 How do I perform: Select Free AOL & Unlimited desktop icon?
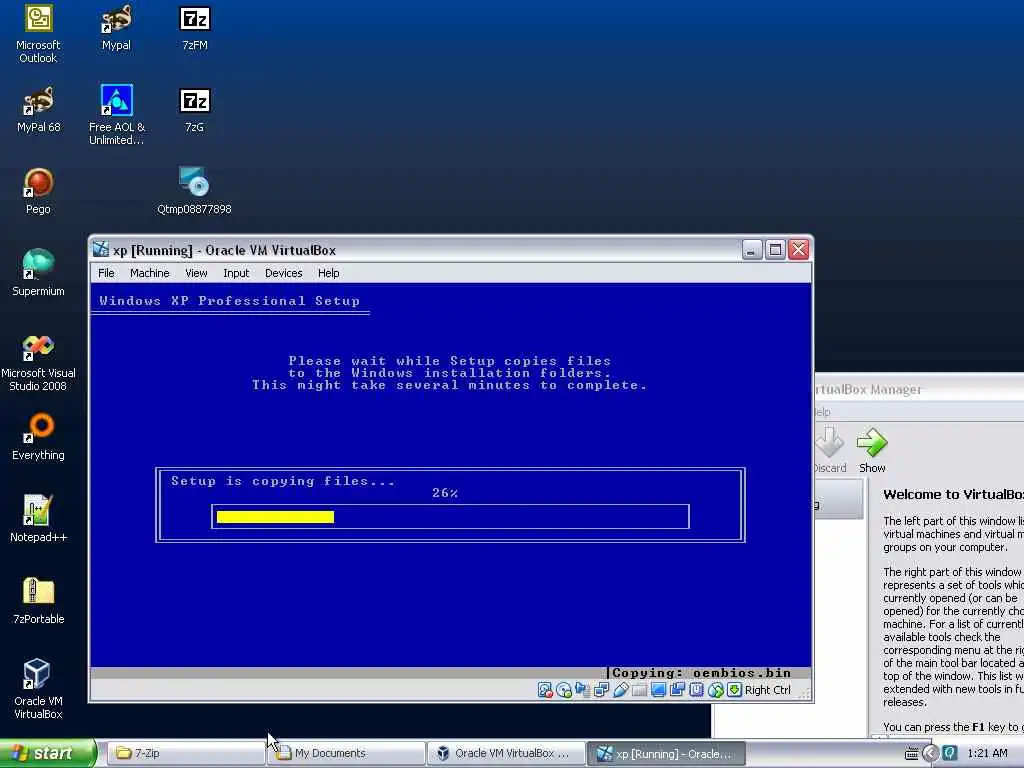[117, 115]
